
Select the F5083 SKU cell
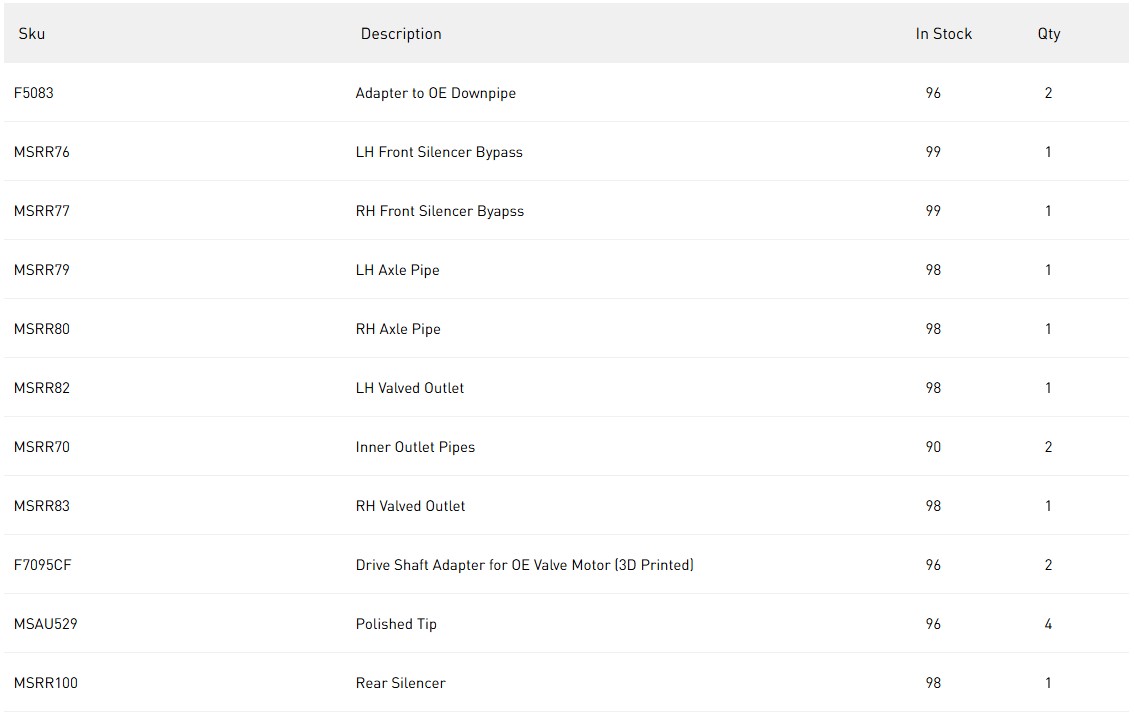(34, 93)
